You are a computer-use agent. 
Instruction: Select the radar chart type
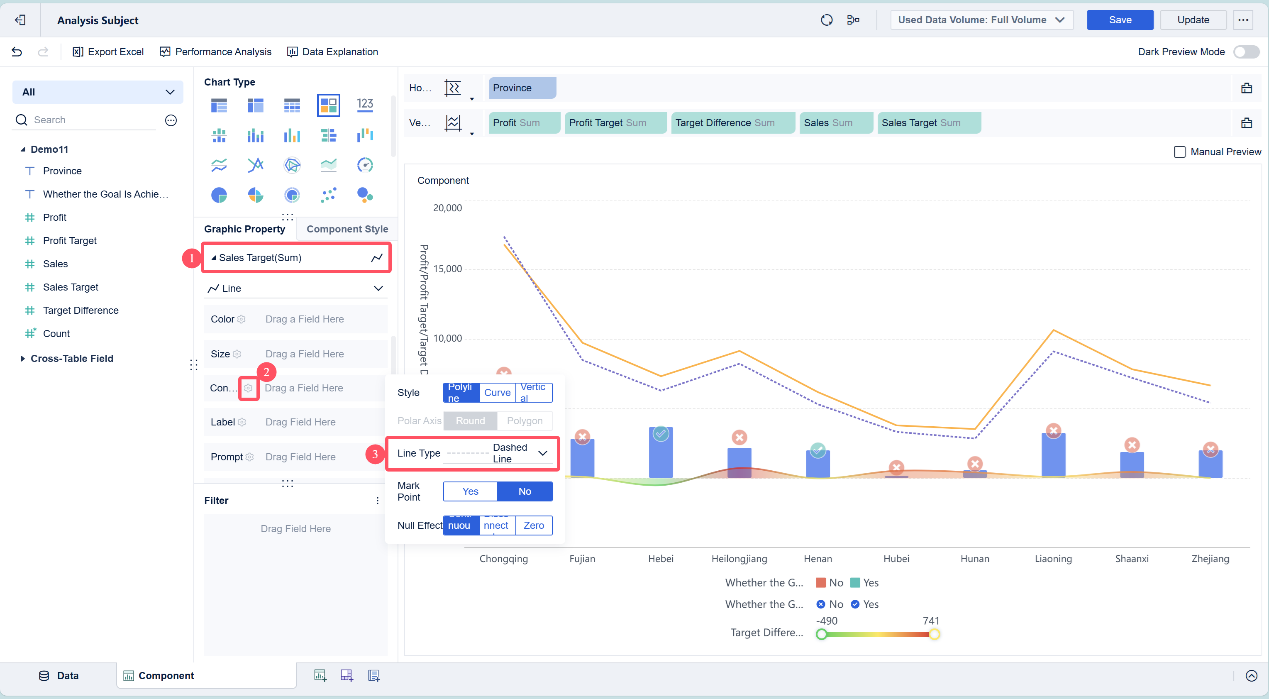(x=292, y=165)
